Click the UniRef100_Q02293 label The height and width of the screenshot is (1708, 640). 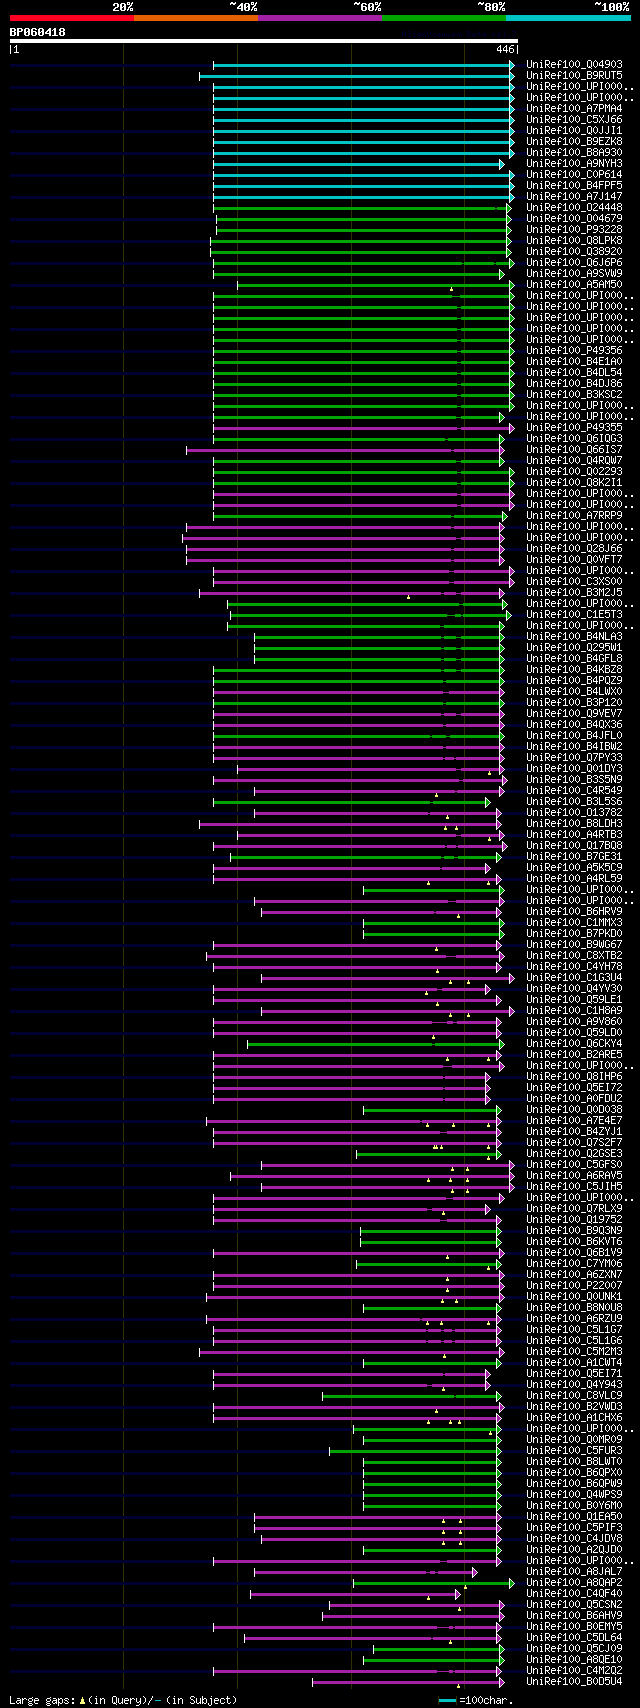point(574,472)
